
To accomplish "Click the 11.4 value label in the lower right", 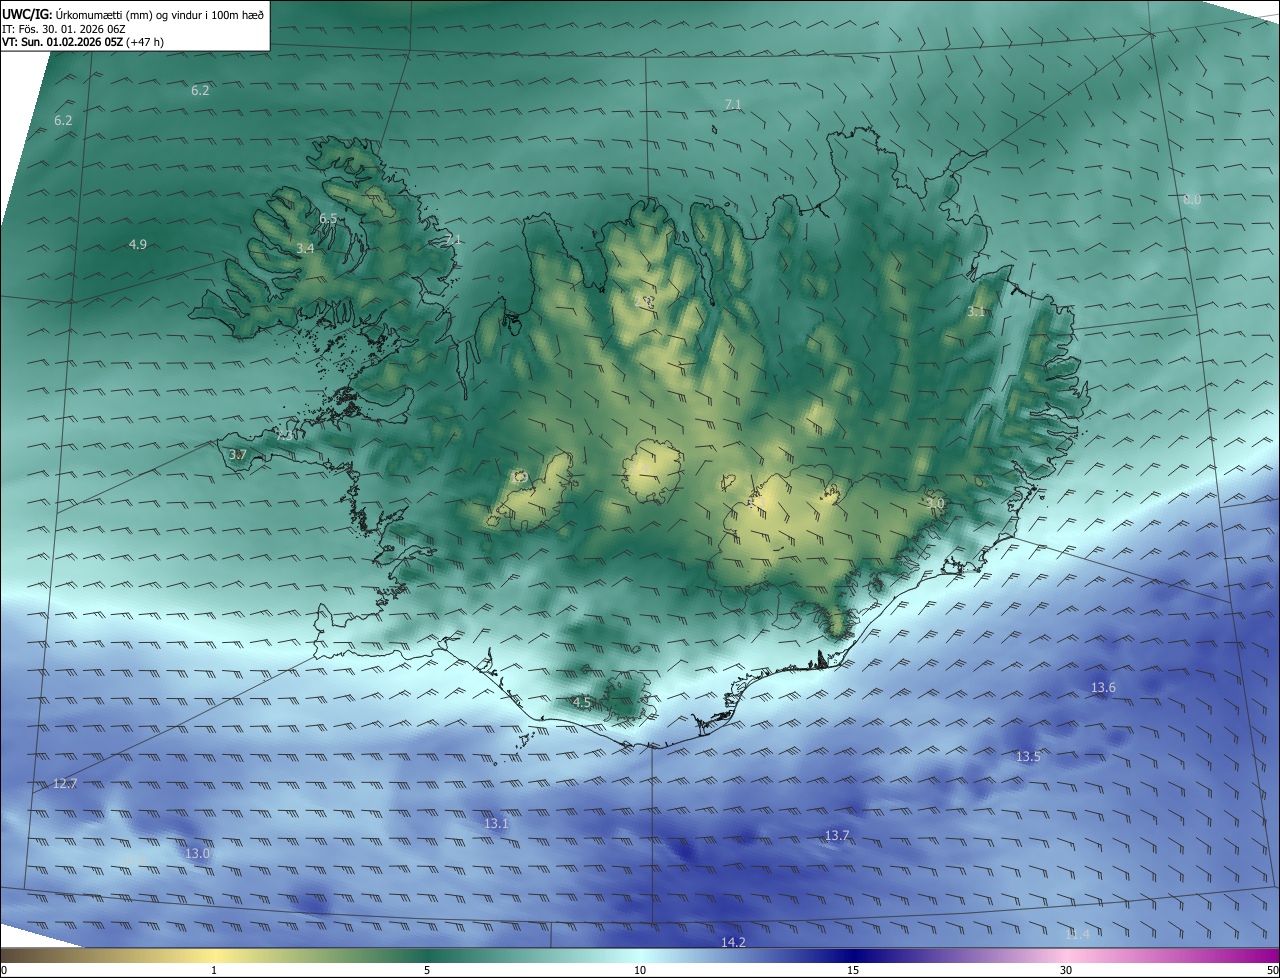I will 1077,934.
